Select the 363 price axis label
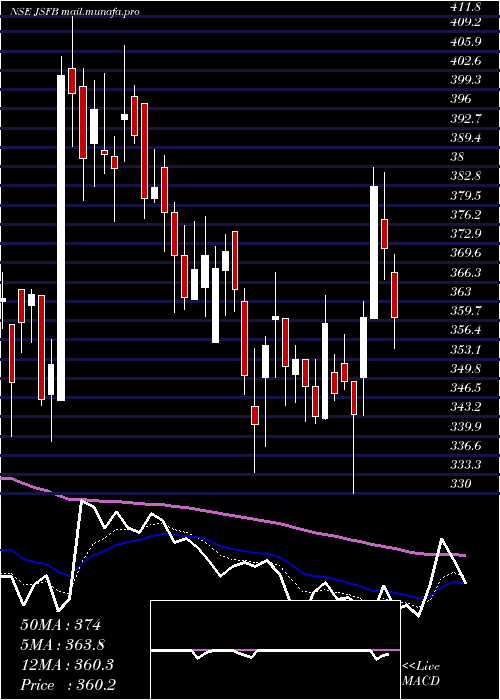The image size is (500, 700). click(461, 292)
